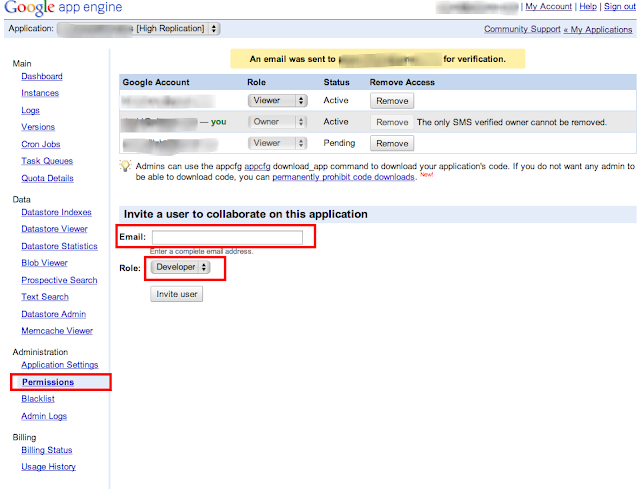
Task: Open the Admin Logs page
Action: click(44, 416)
